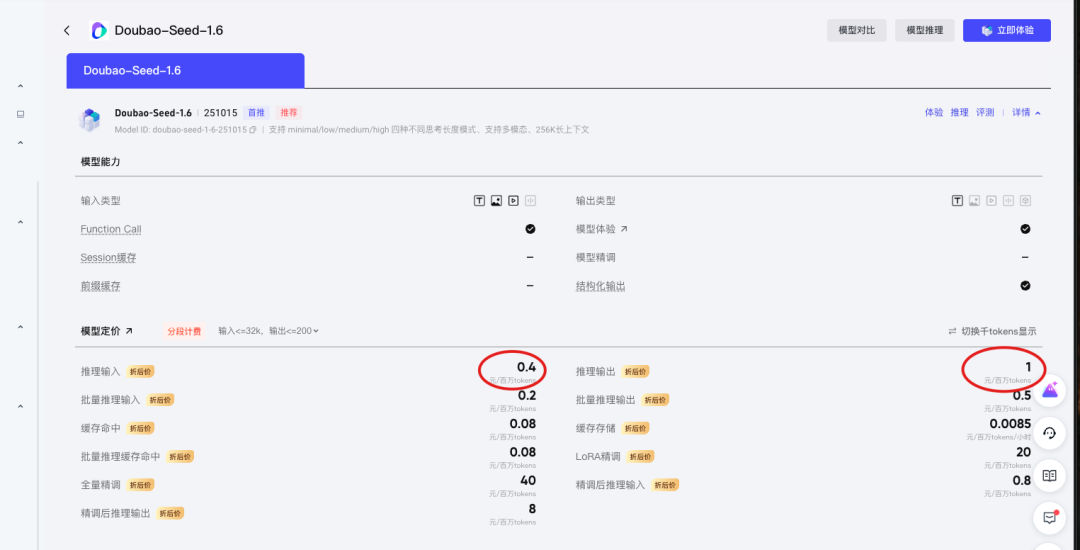Click the image input type icon
Viewport: 1080px width, 550px height.
coord(496,201)
